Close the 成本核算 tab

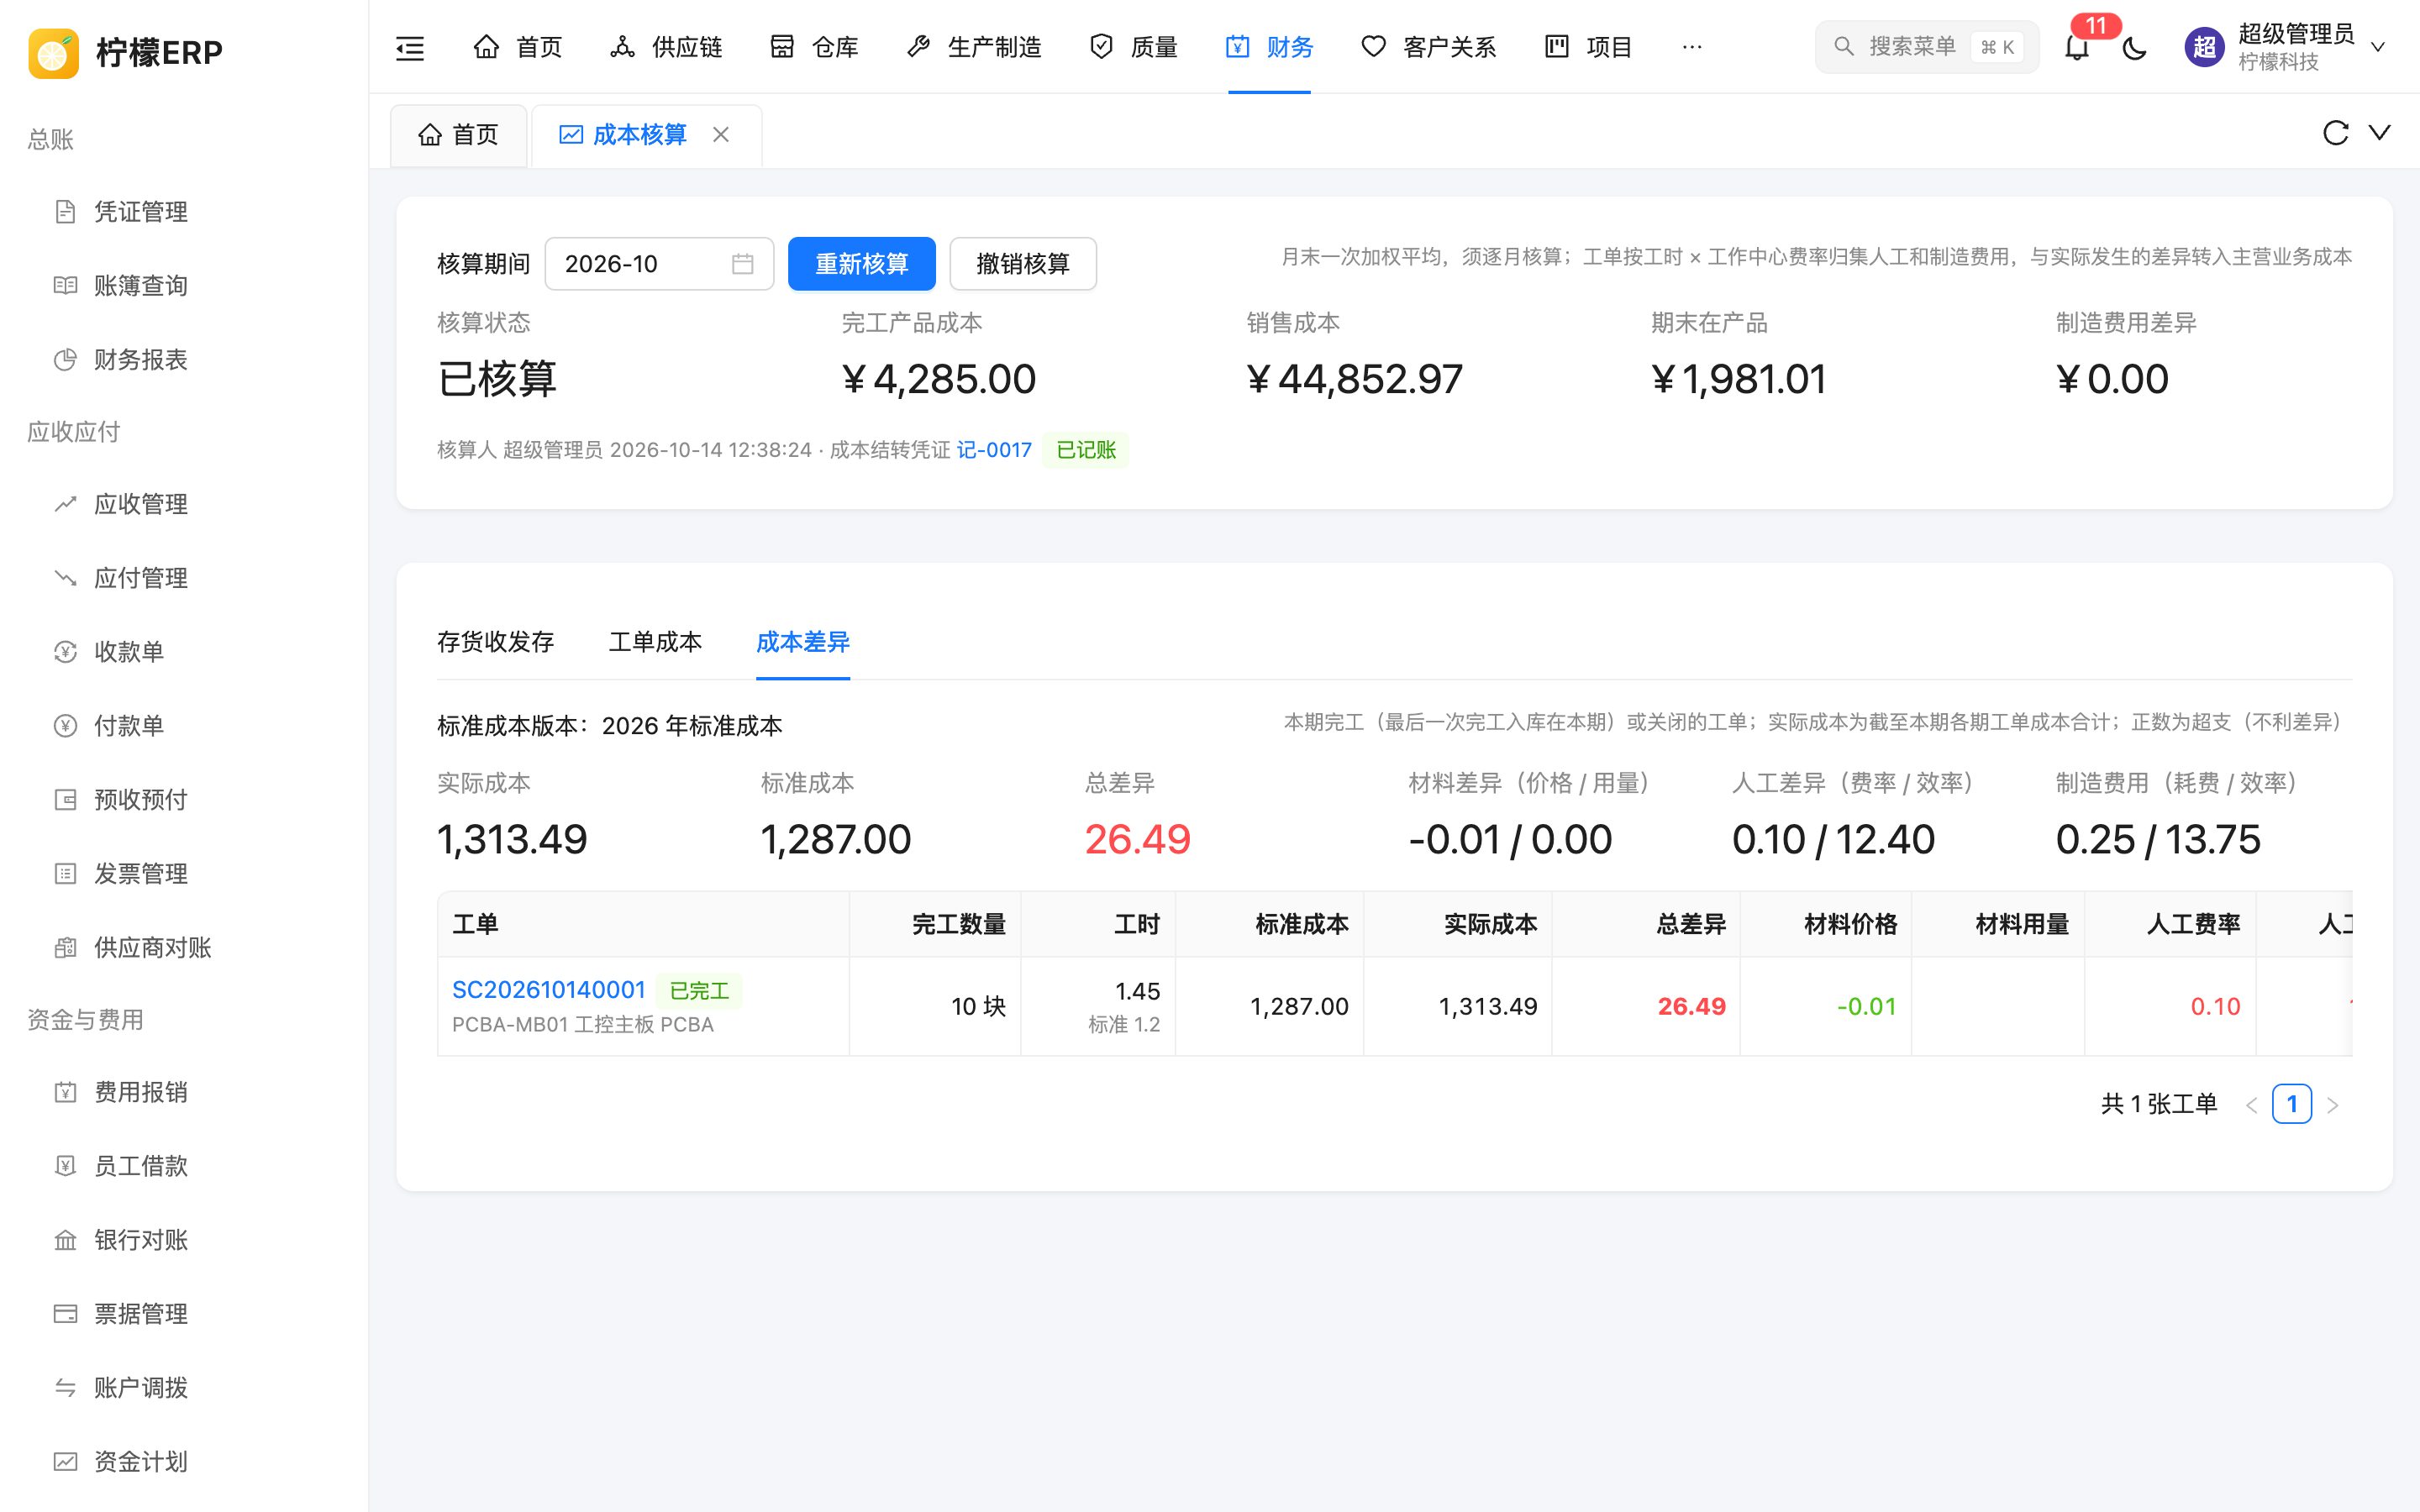point(721,135)
